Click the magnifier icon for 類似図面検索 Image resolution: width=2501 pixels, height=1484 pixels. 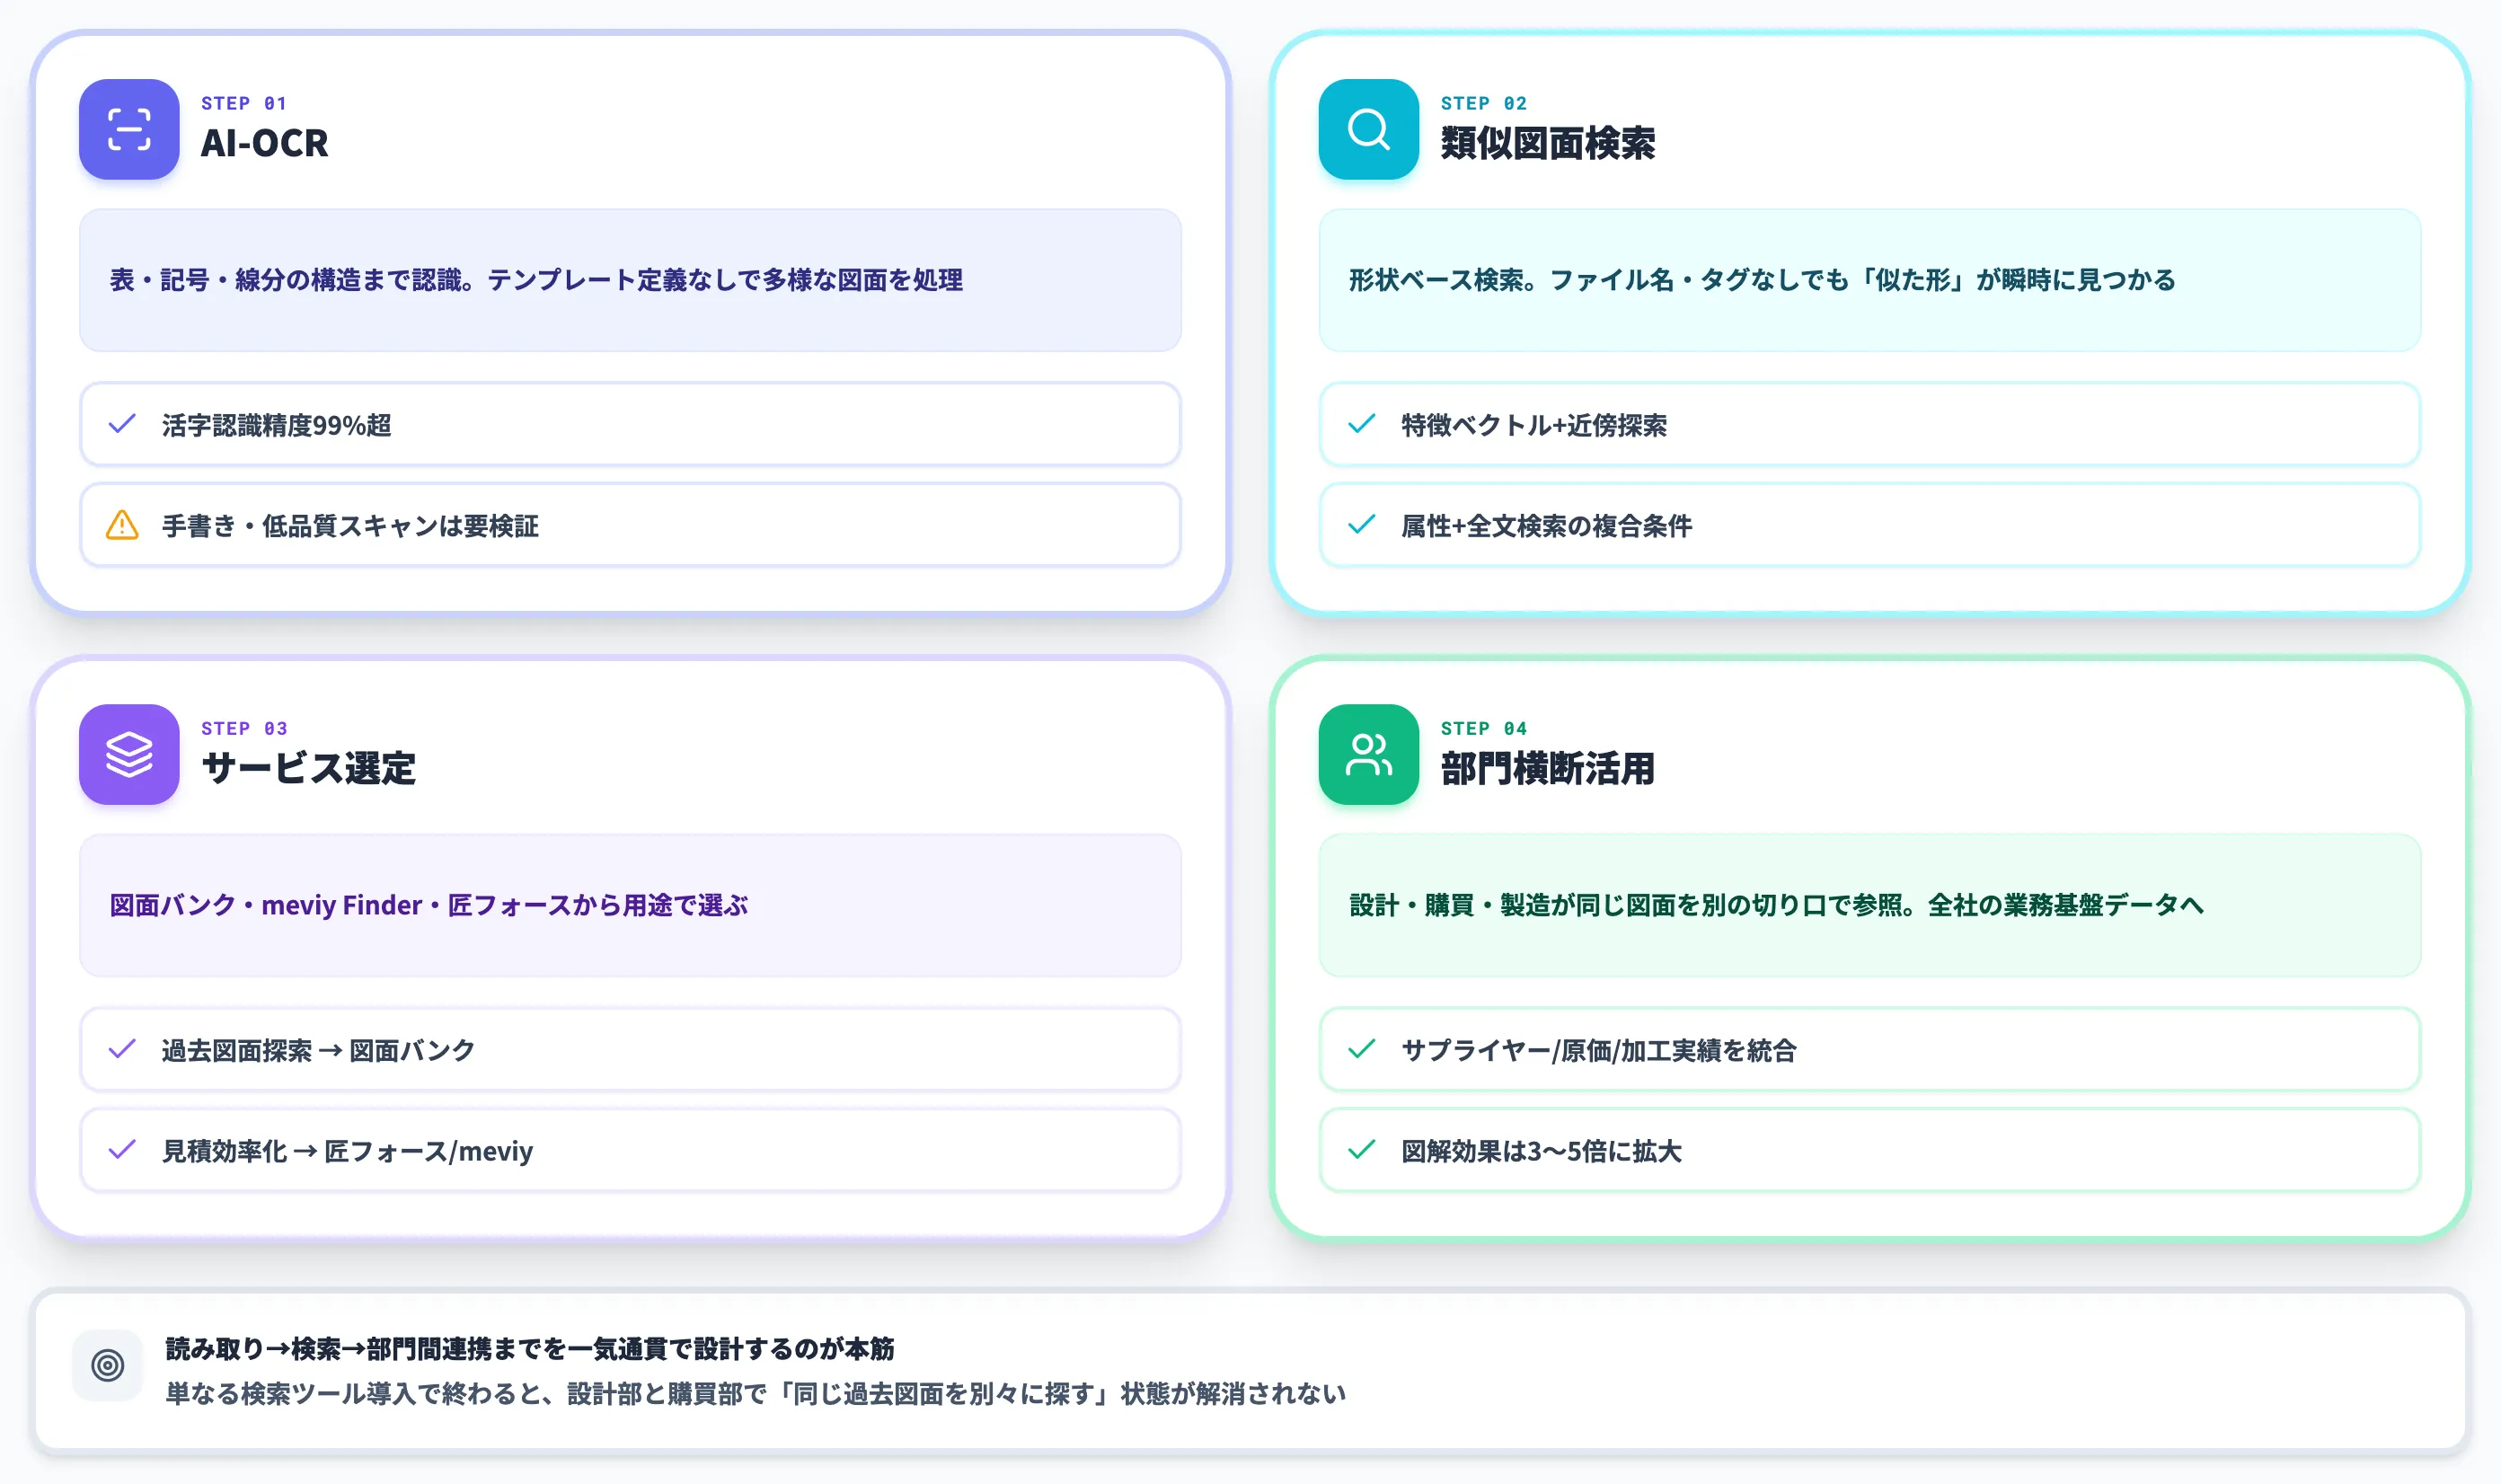coord(1368,129)
